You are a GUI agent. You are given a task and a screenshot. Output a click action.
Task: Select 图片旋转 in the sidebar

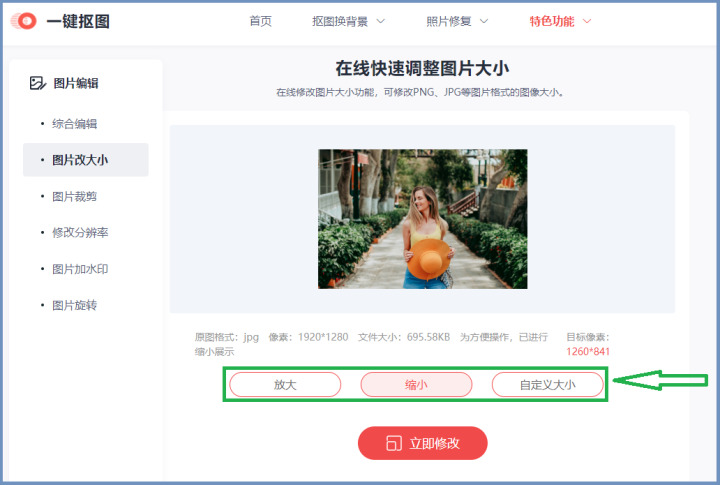click(x=74, y=305)
